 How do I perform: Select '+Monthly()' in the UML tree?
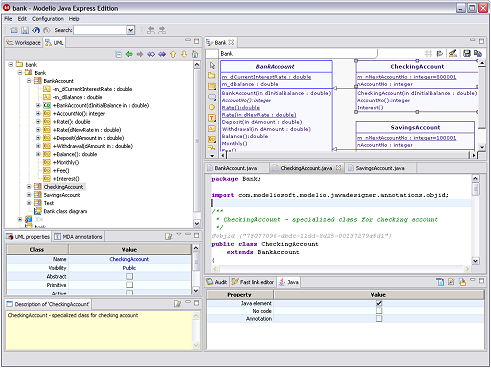click(66, 162)
